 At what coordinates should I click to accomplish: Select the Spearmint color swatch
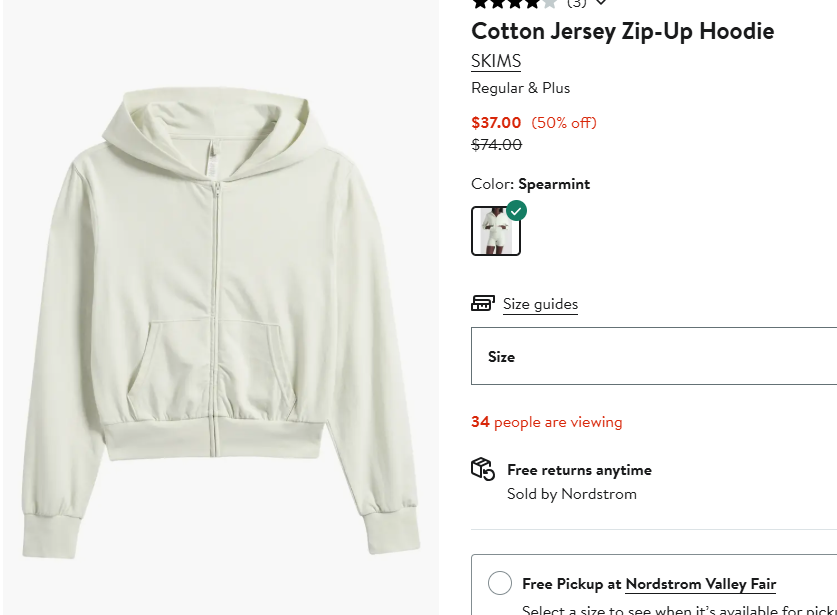point(496,231)
